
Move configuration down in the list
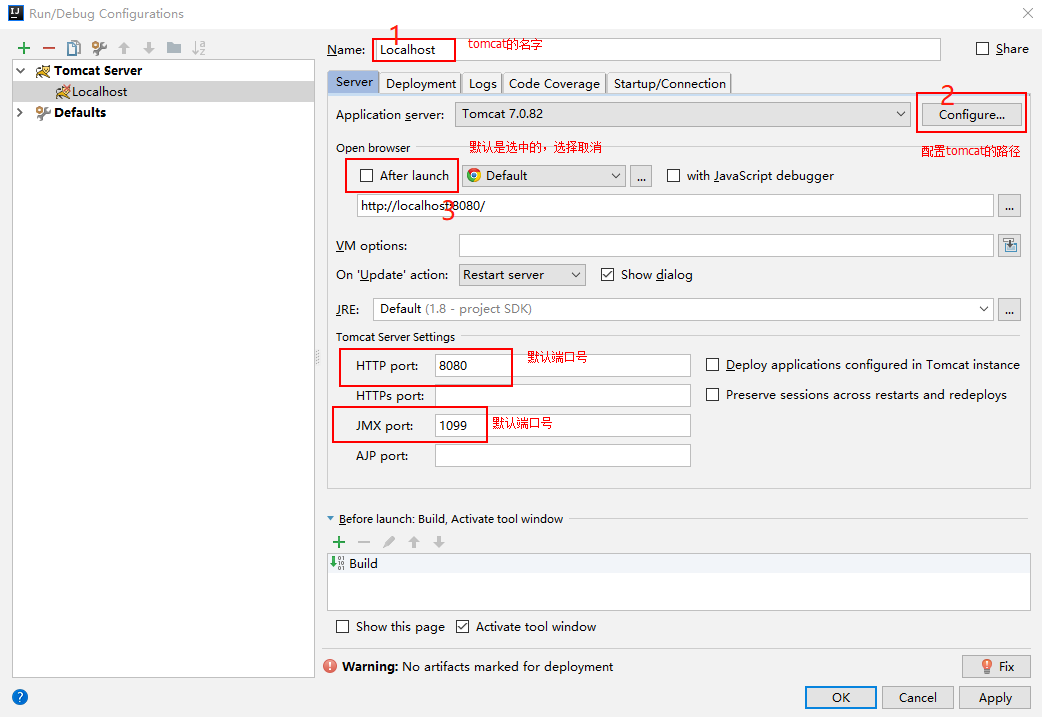pyautogui.click(x=149, y=48)
